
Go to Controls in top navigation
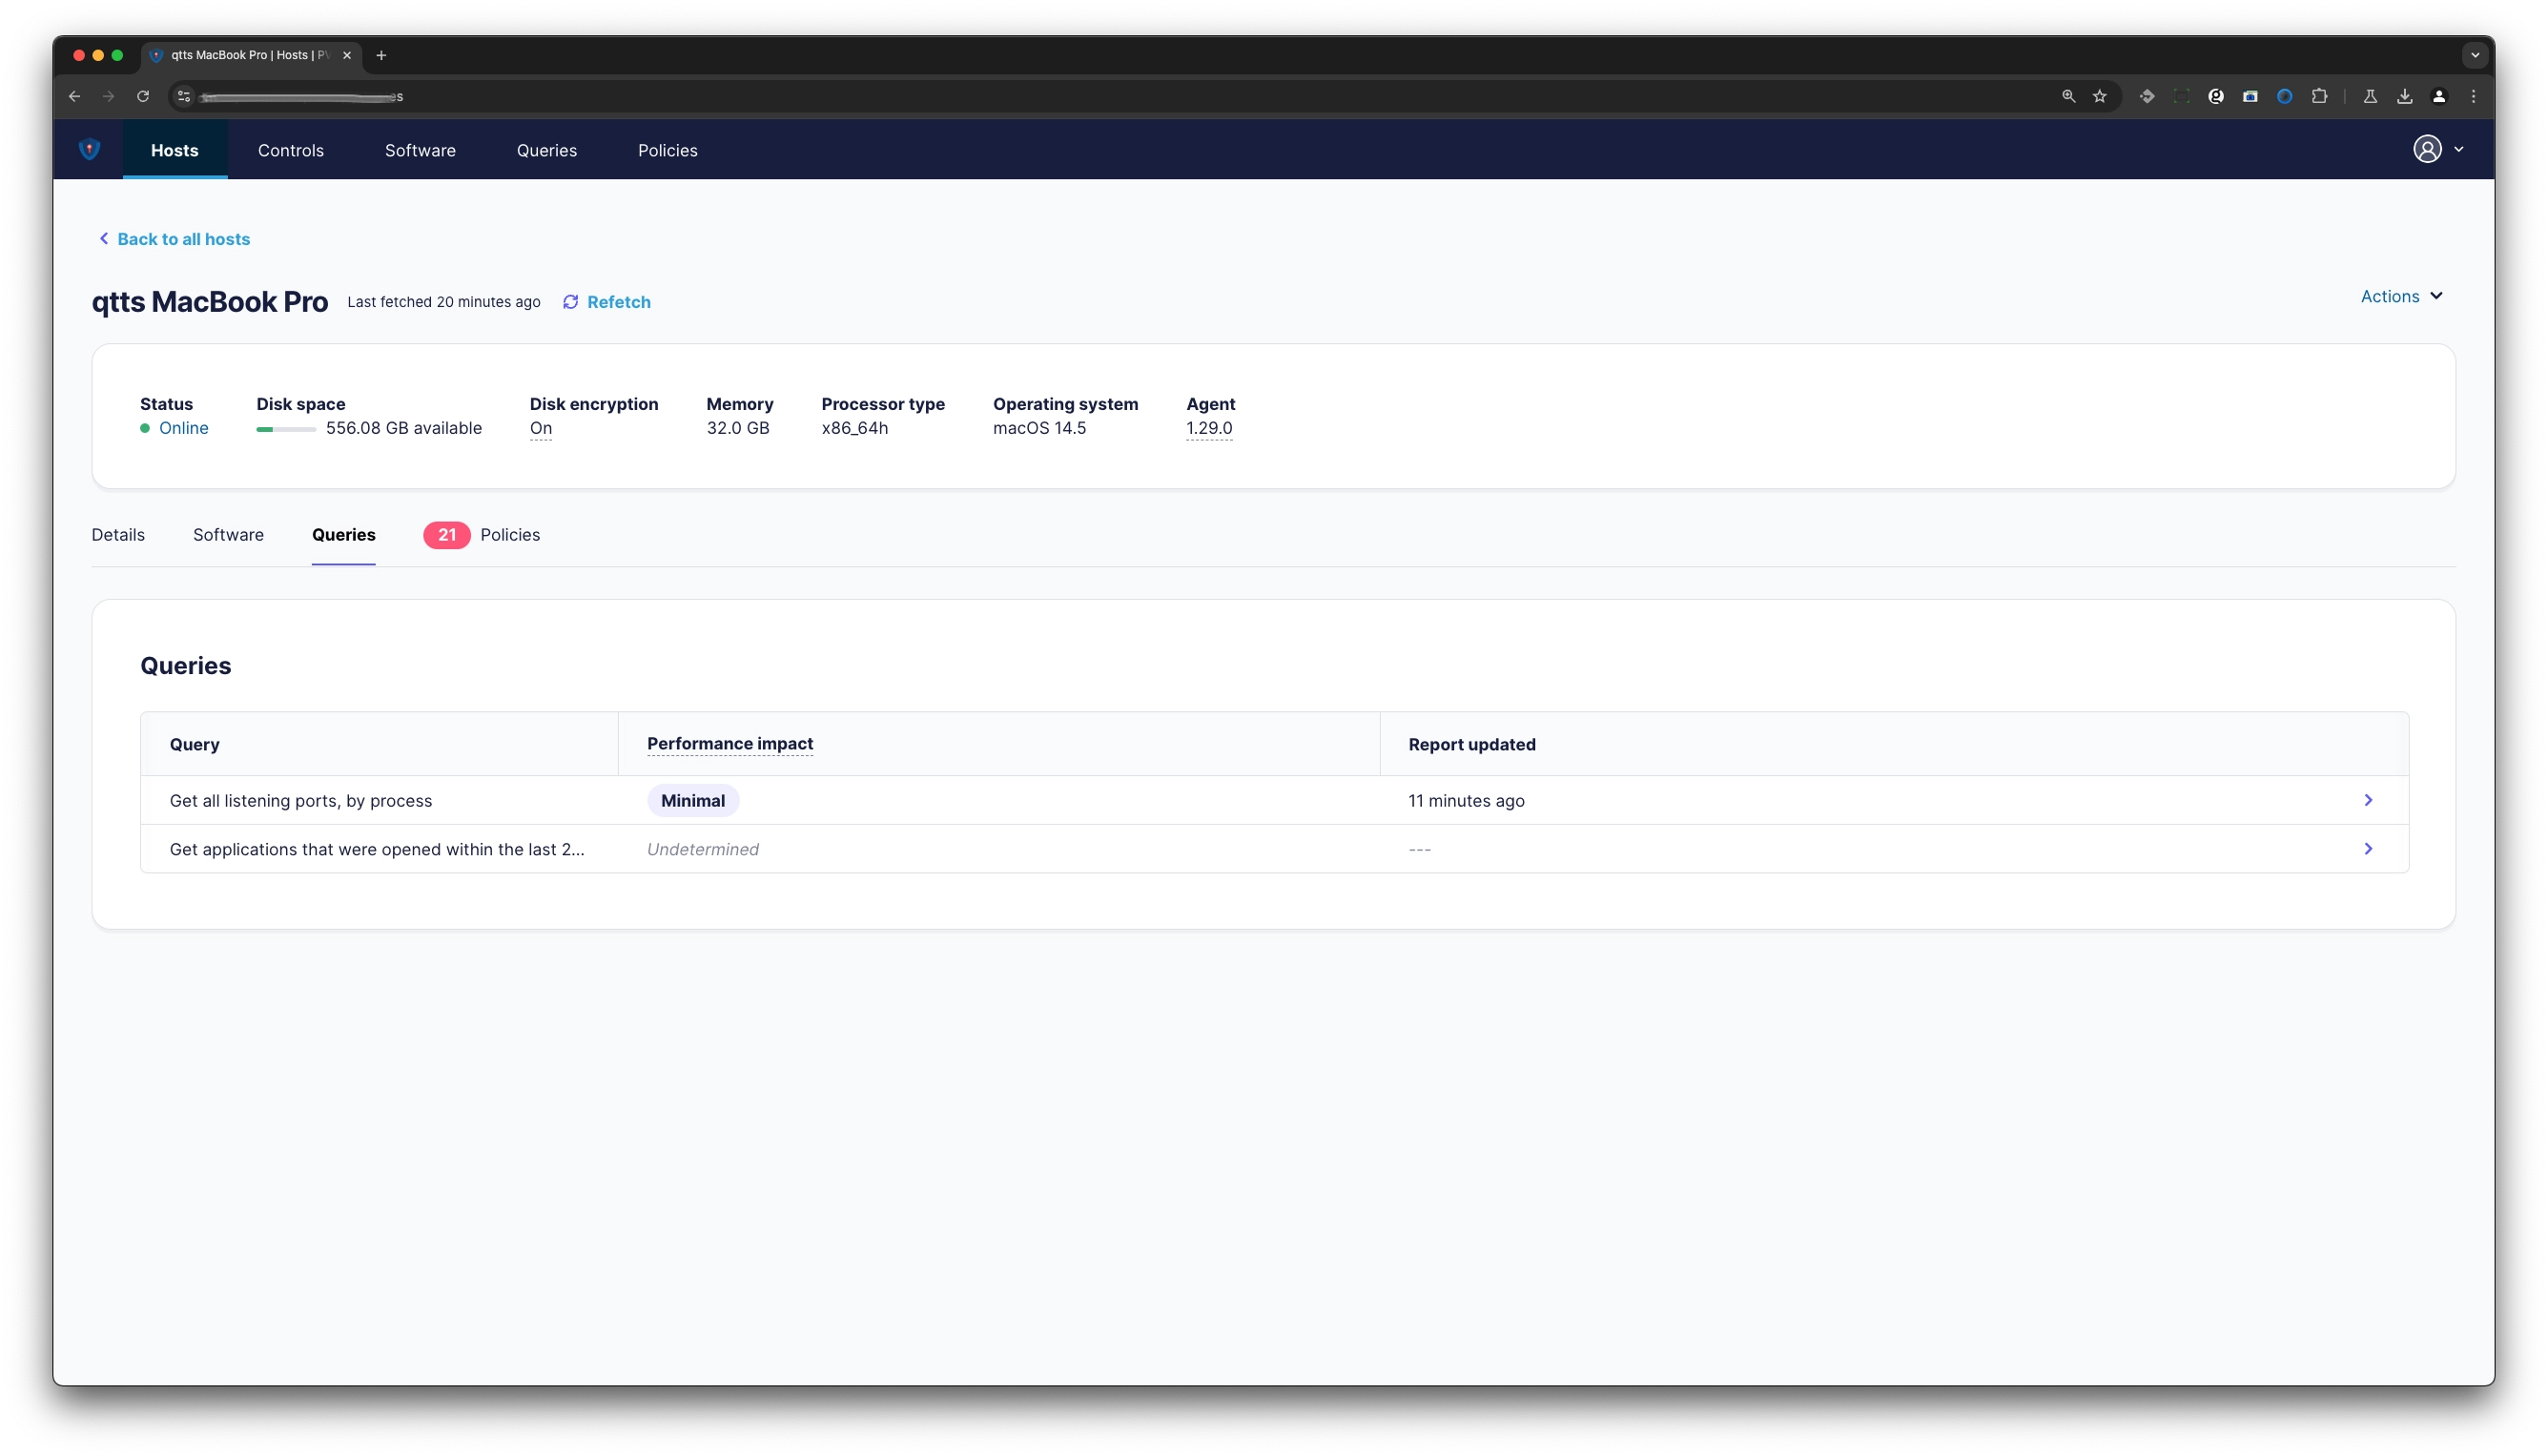tap(291, 150)
